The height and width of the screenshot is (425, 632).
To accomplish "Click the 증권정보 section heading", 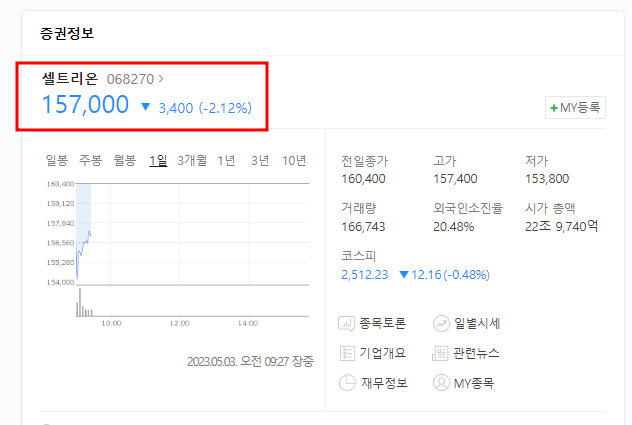I will pos(67,33).
